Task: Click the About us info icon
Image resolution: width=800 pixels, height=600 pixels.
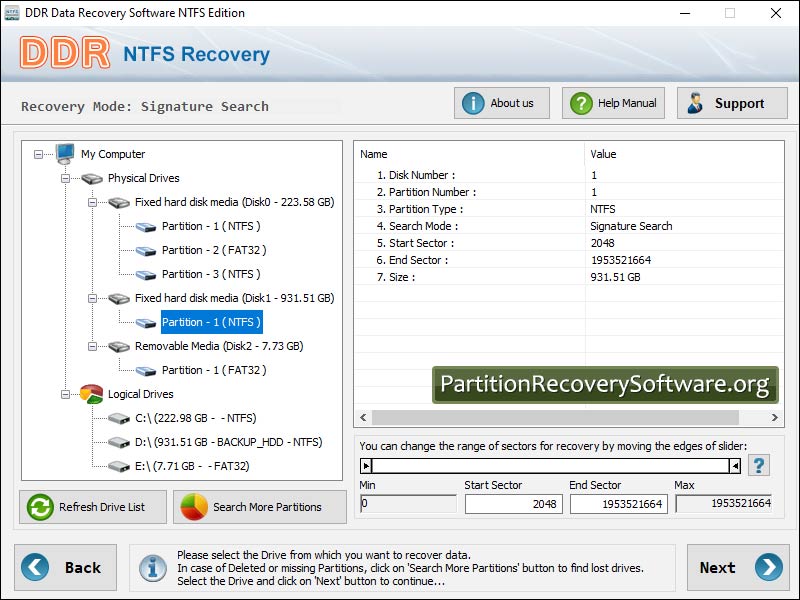Action: coord(473,103)
